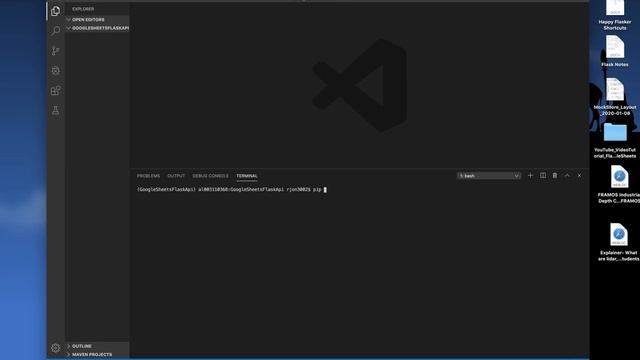Select Explainer What are lidar webloc file
Screen dimensions: 640x360
coord(619,242)
